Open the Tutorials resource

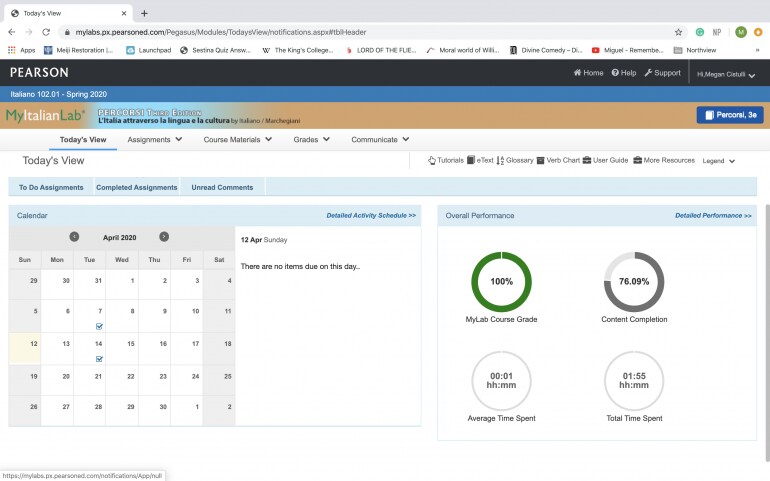pos(446,160)
